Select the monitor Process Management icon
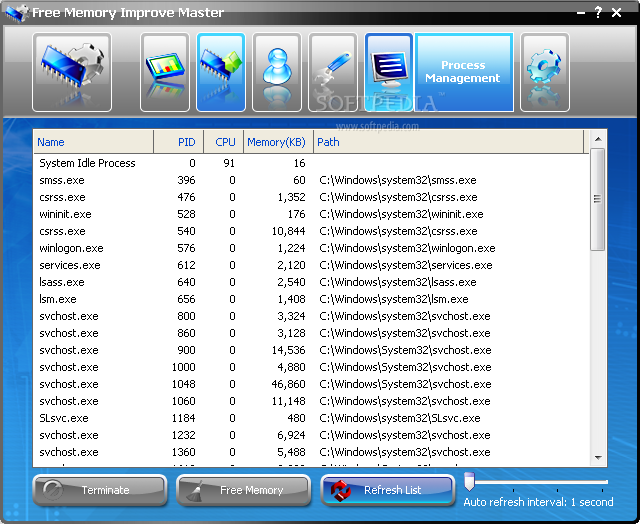Image resolution: width=641 pixels, height=524 pixels. (x=389, y=72)
